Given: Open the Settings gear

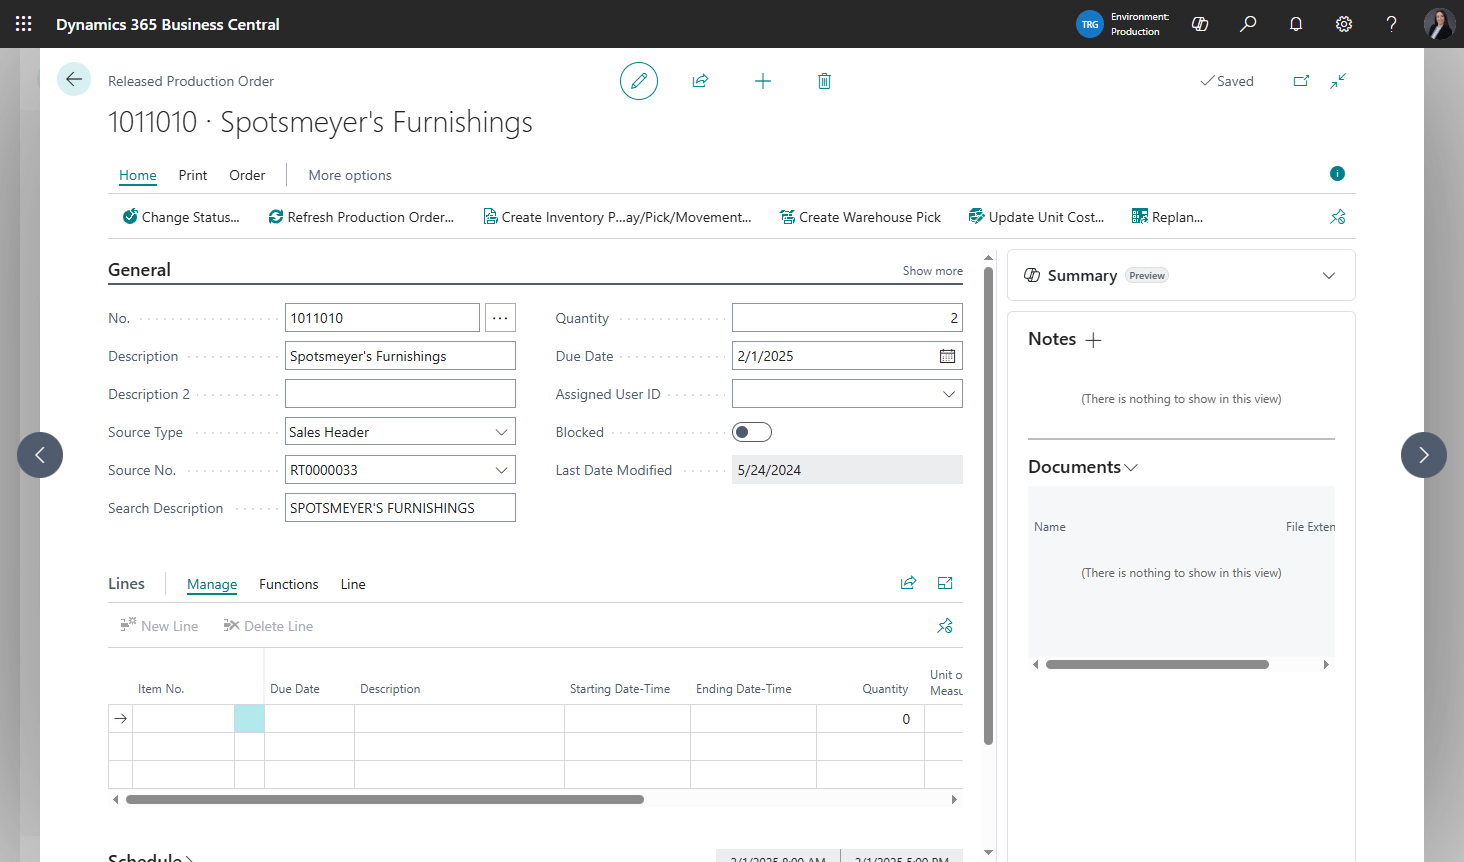Looking at the screenshot, I should click(x=1344, y=24).
